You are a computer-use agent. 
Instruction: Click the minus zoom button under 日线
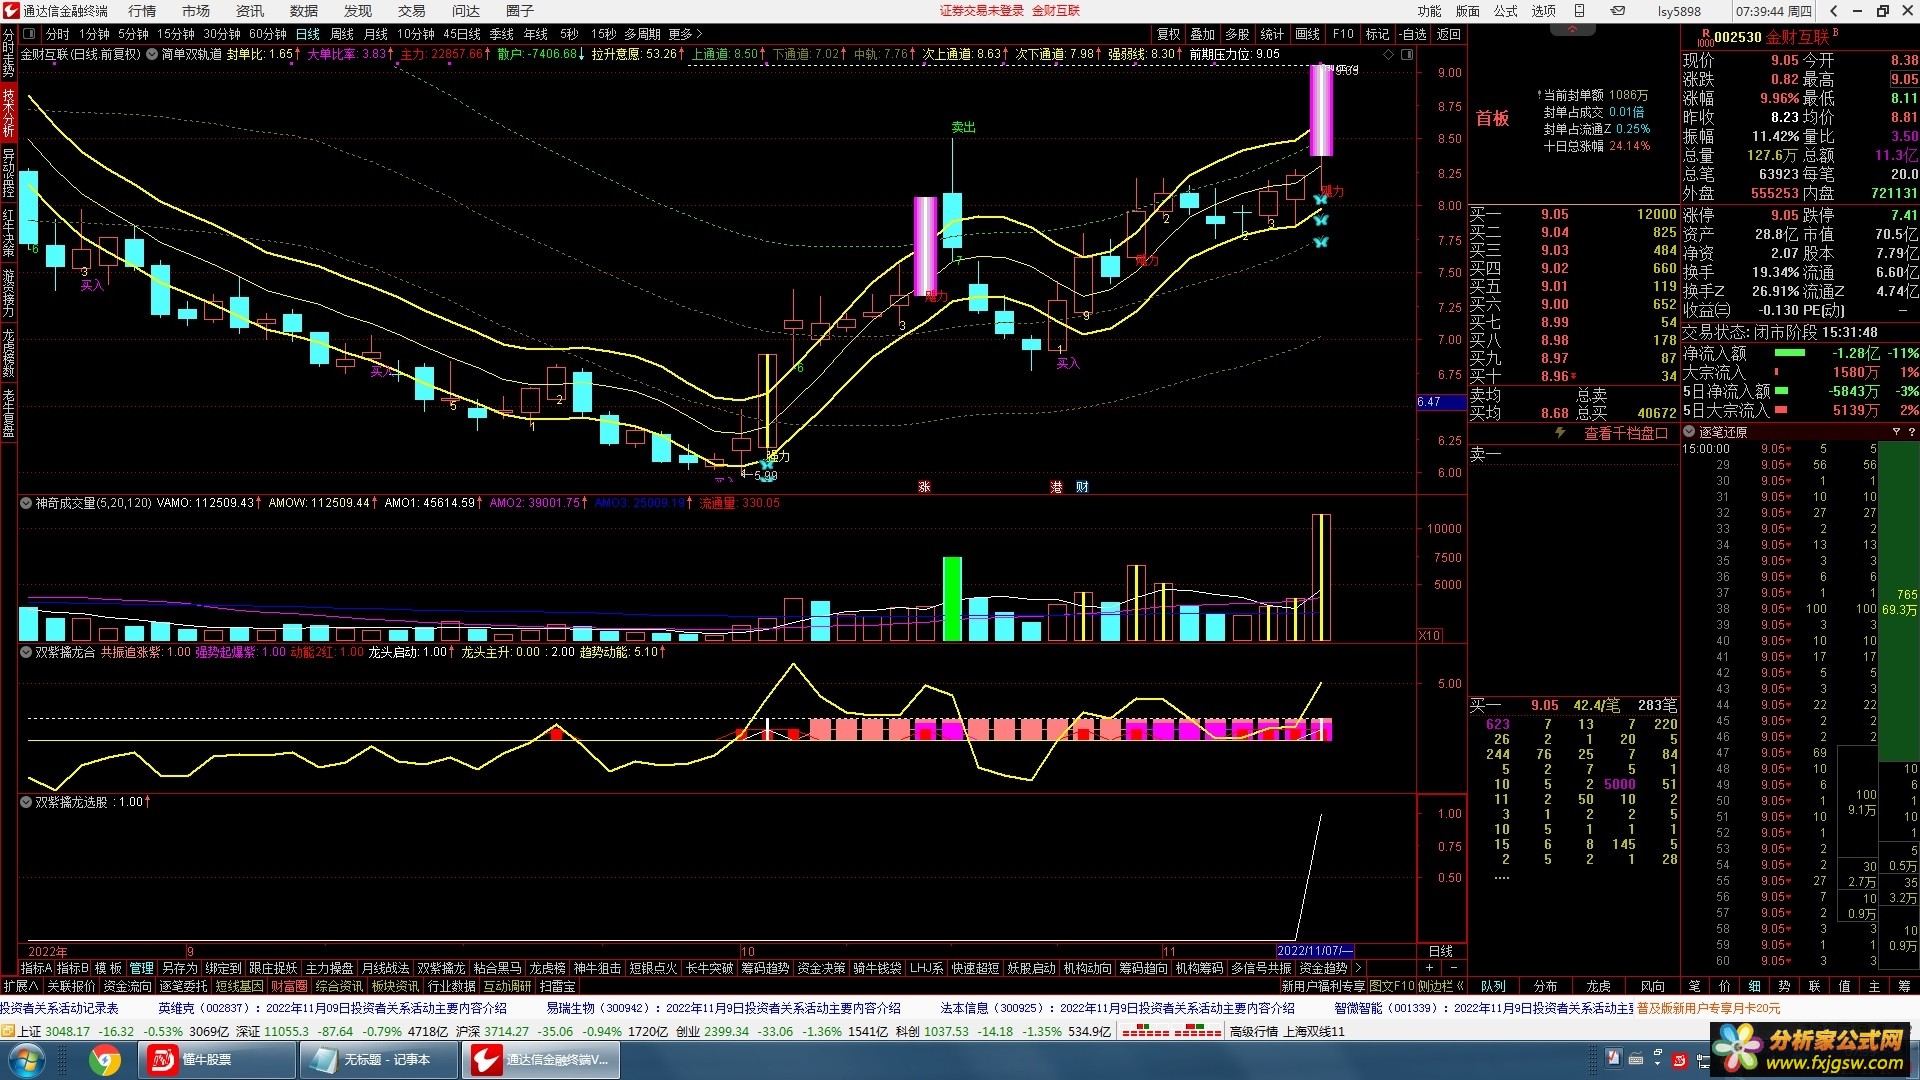(x=1453, y=968)
